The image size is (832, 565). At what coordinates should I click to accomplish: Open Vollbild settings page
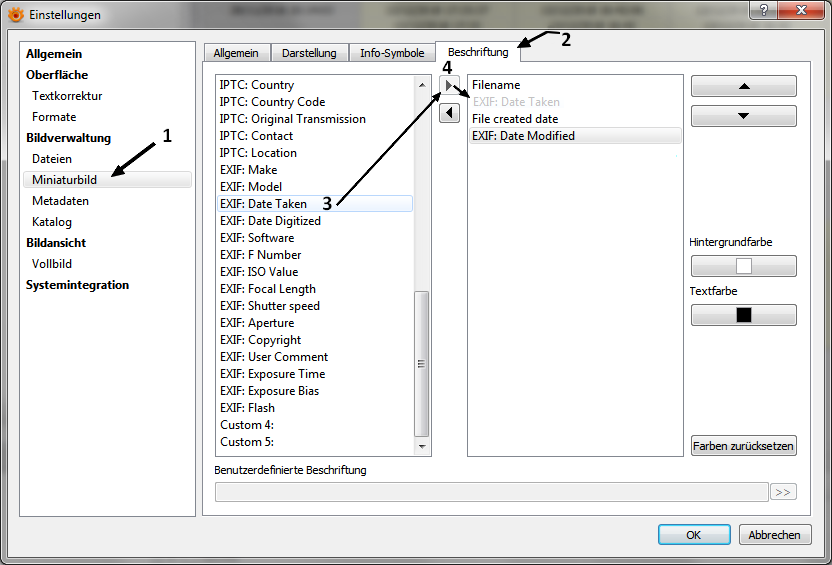coord(52,264)
